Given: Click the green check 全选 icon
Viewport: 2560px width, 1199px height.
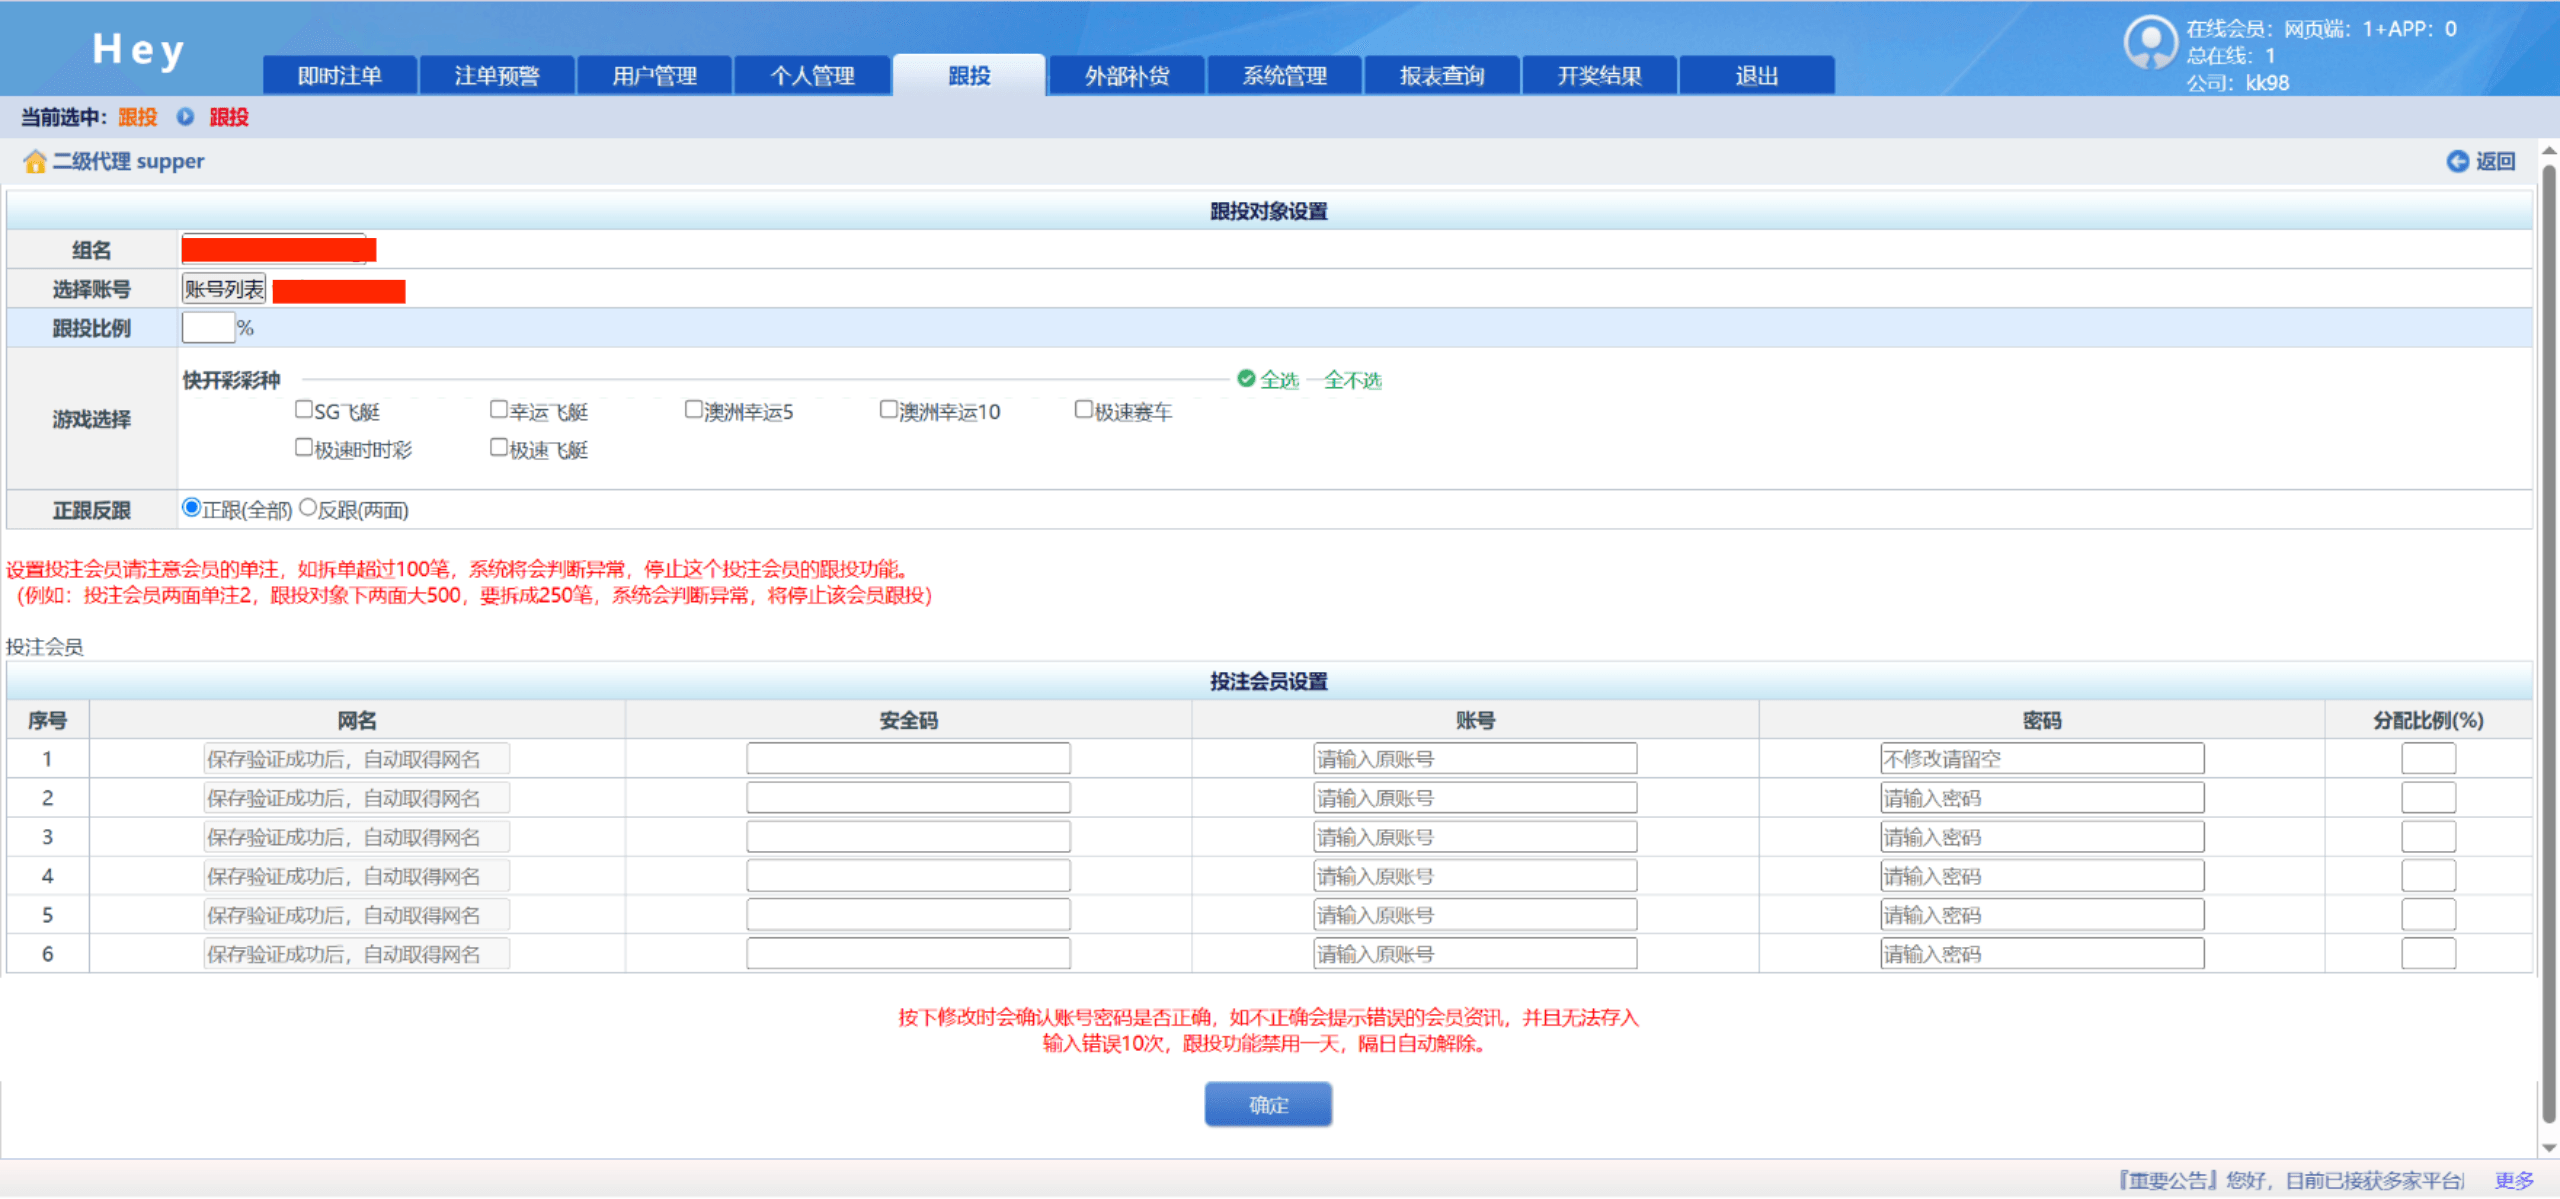Looking at the screenshot, I should click(x=1246, y=379).
